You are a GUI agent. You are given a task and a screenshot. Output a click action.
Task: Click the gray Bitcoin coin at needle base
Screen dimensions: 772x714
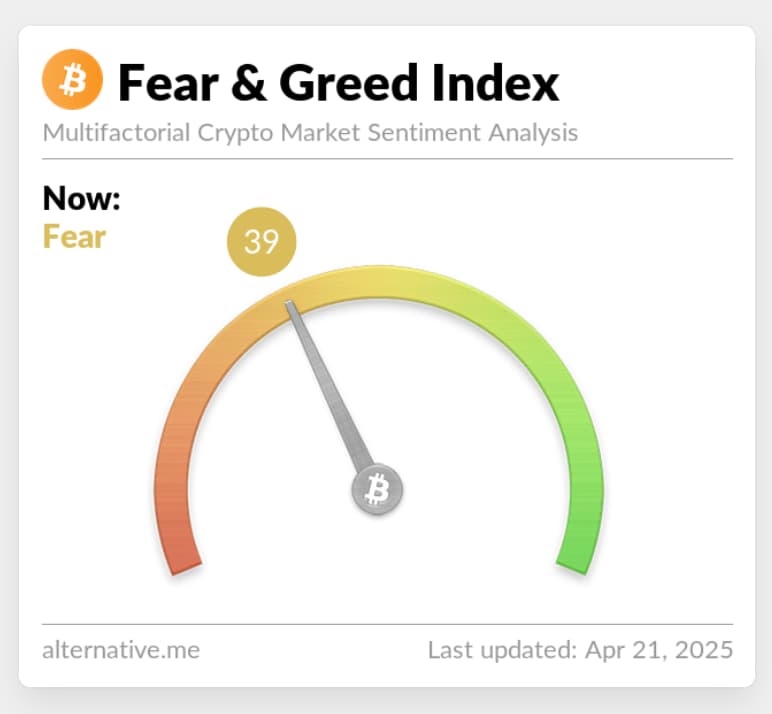pos(377,490)
